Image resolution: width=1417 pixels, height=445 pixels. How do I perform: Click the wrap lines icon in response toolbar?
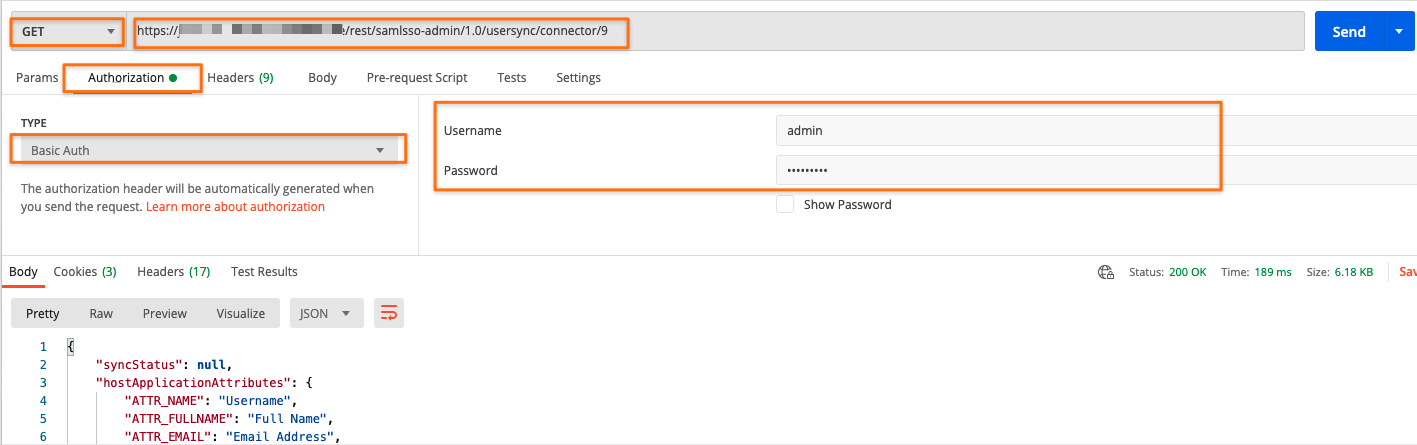[x=388, y=313]
